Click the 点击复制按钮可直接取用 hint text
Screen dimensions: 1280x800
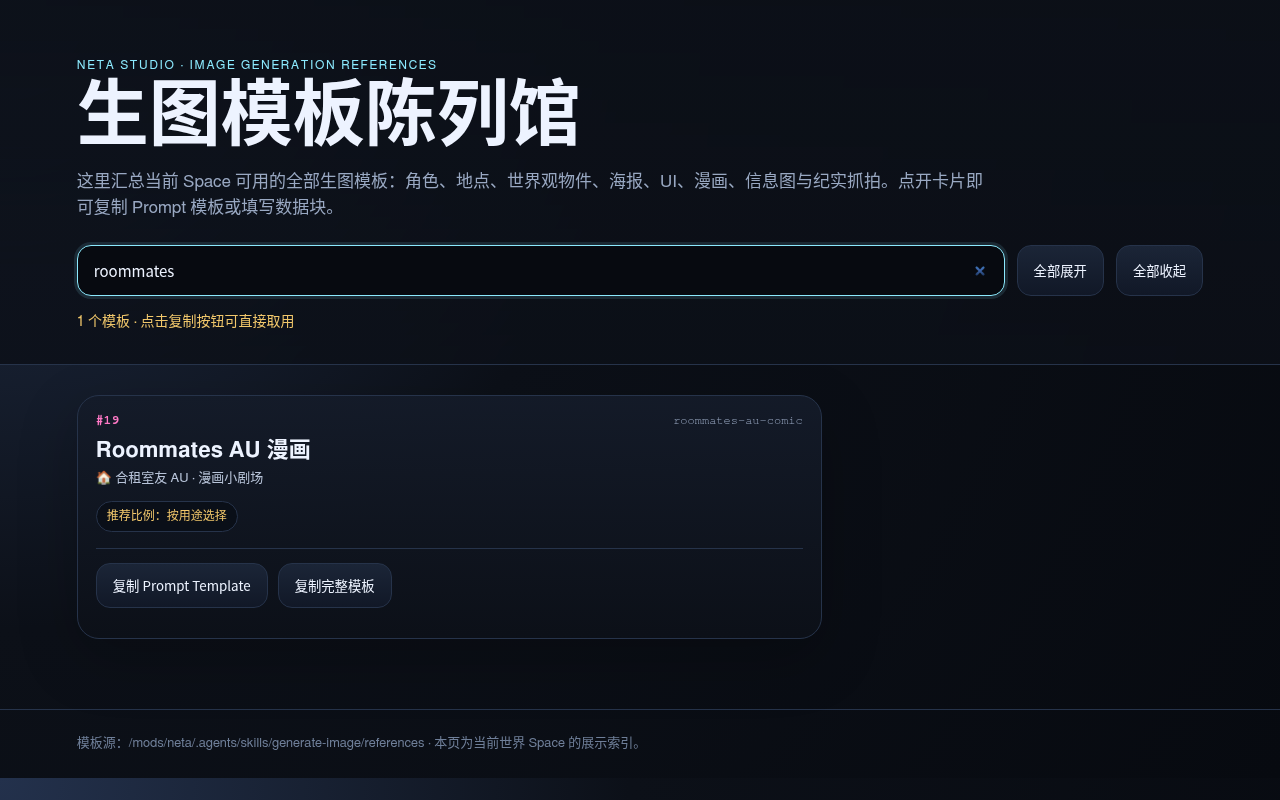pos(217,322)
